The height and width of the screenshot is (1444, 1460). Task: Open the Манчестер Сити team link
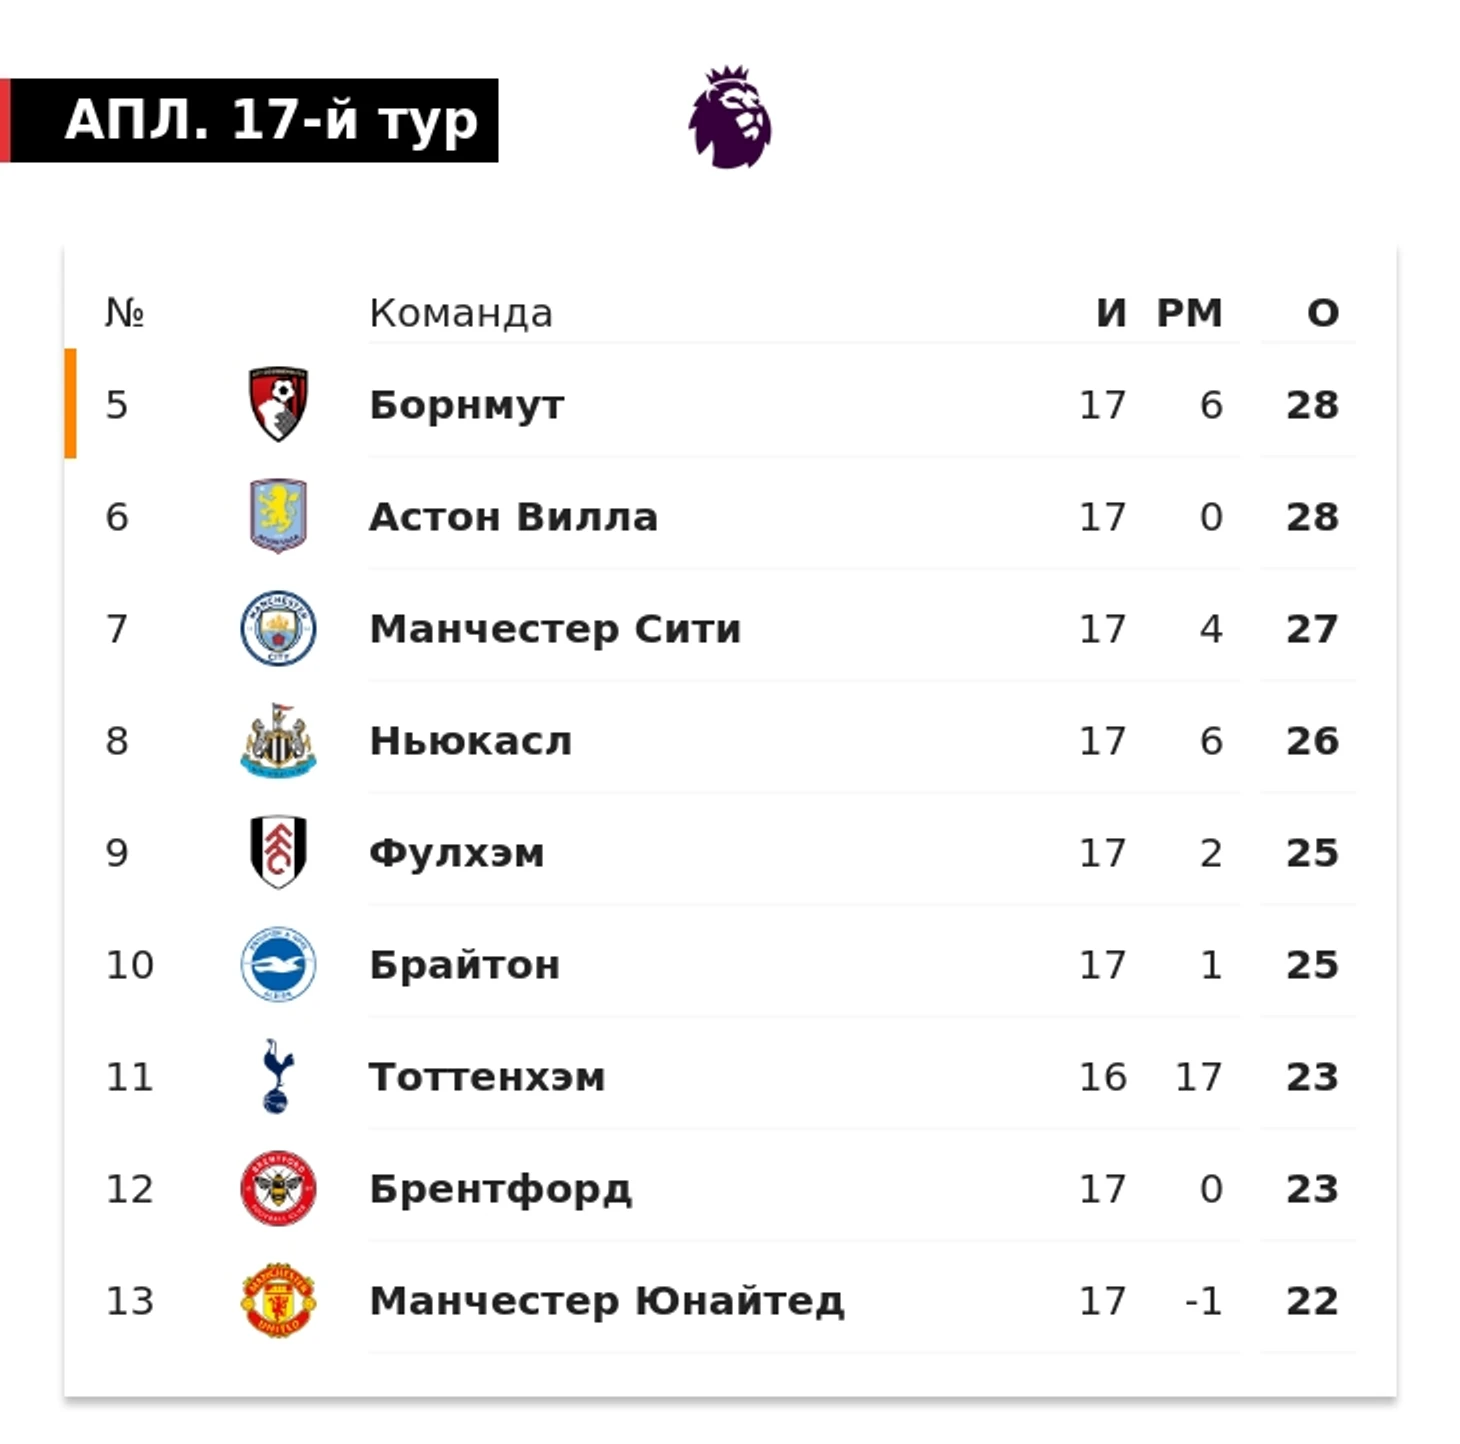coord(556,629)
